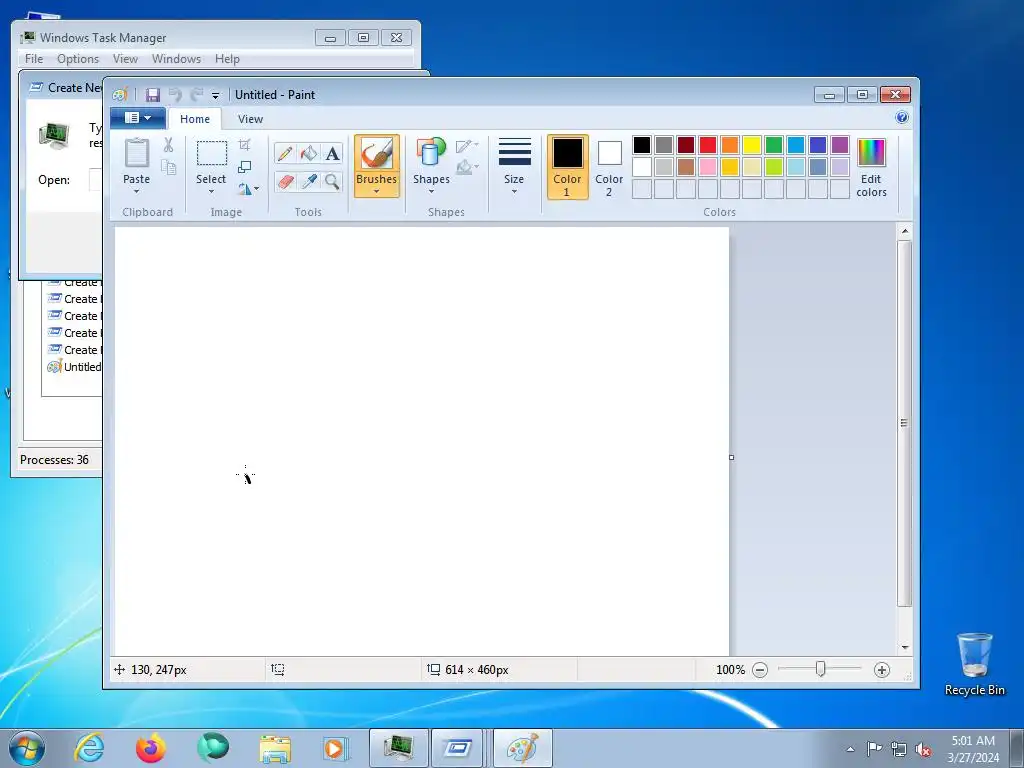This screenshot has width=1024, height=768.
Task: Click the clock date in system tray
Action: [973, 749]
